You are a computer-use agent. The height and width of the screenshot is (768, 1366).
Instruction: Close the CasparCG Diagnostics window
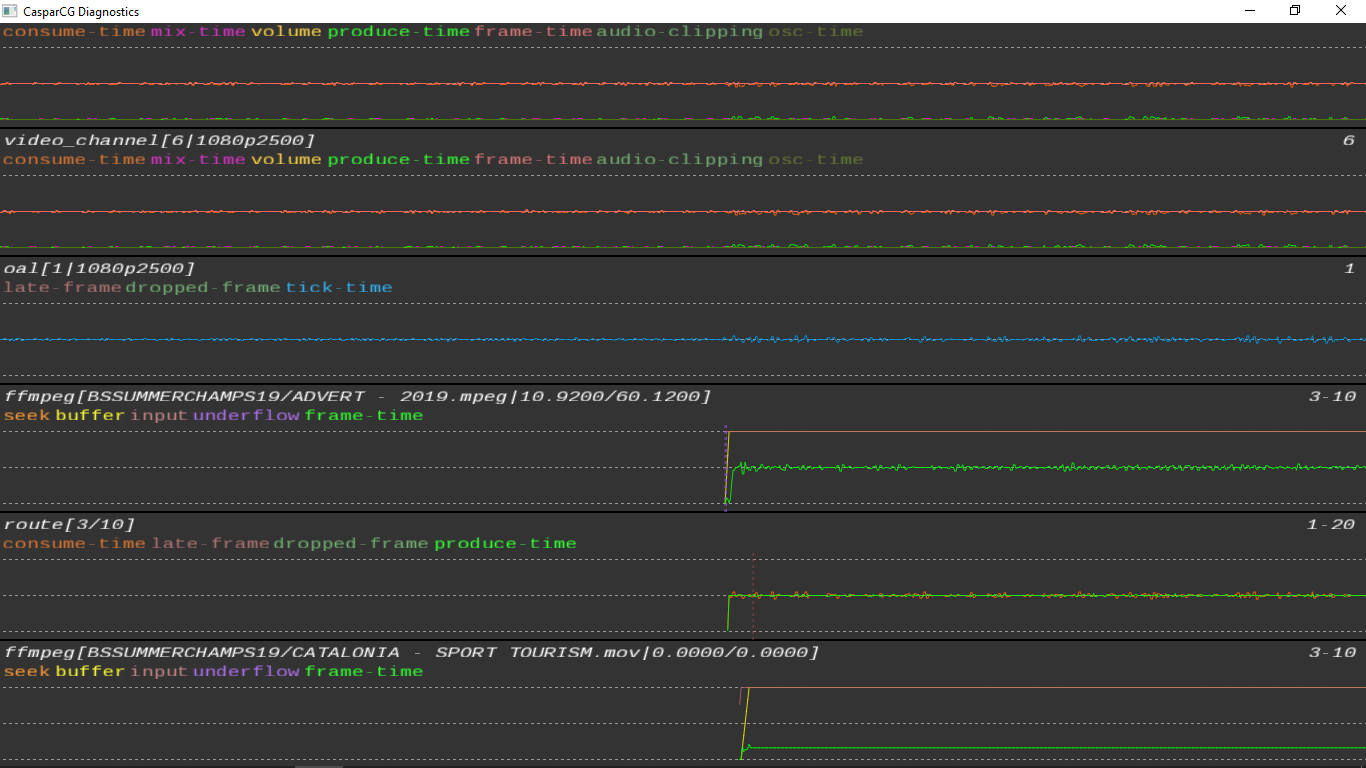tap(1342, 11)
